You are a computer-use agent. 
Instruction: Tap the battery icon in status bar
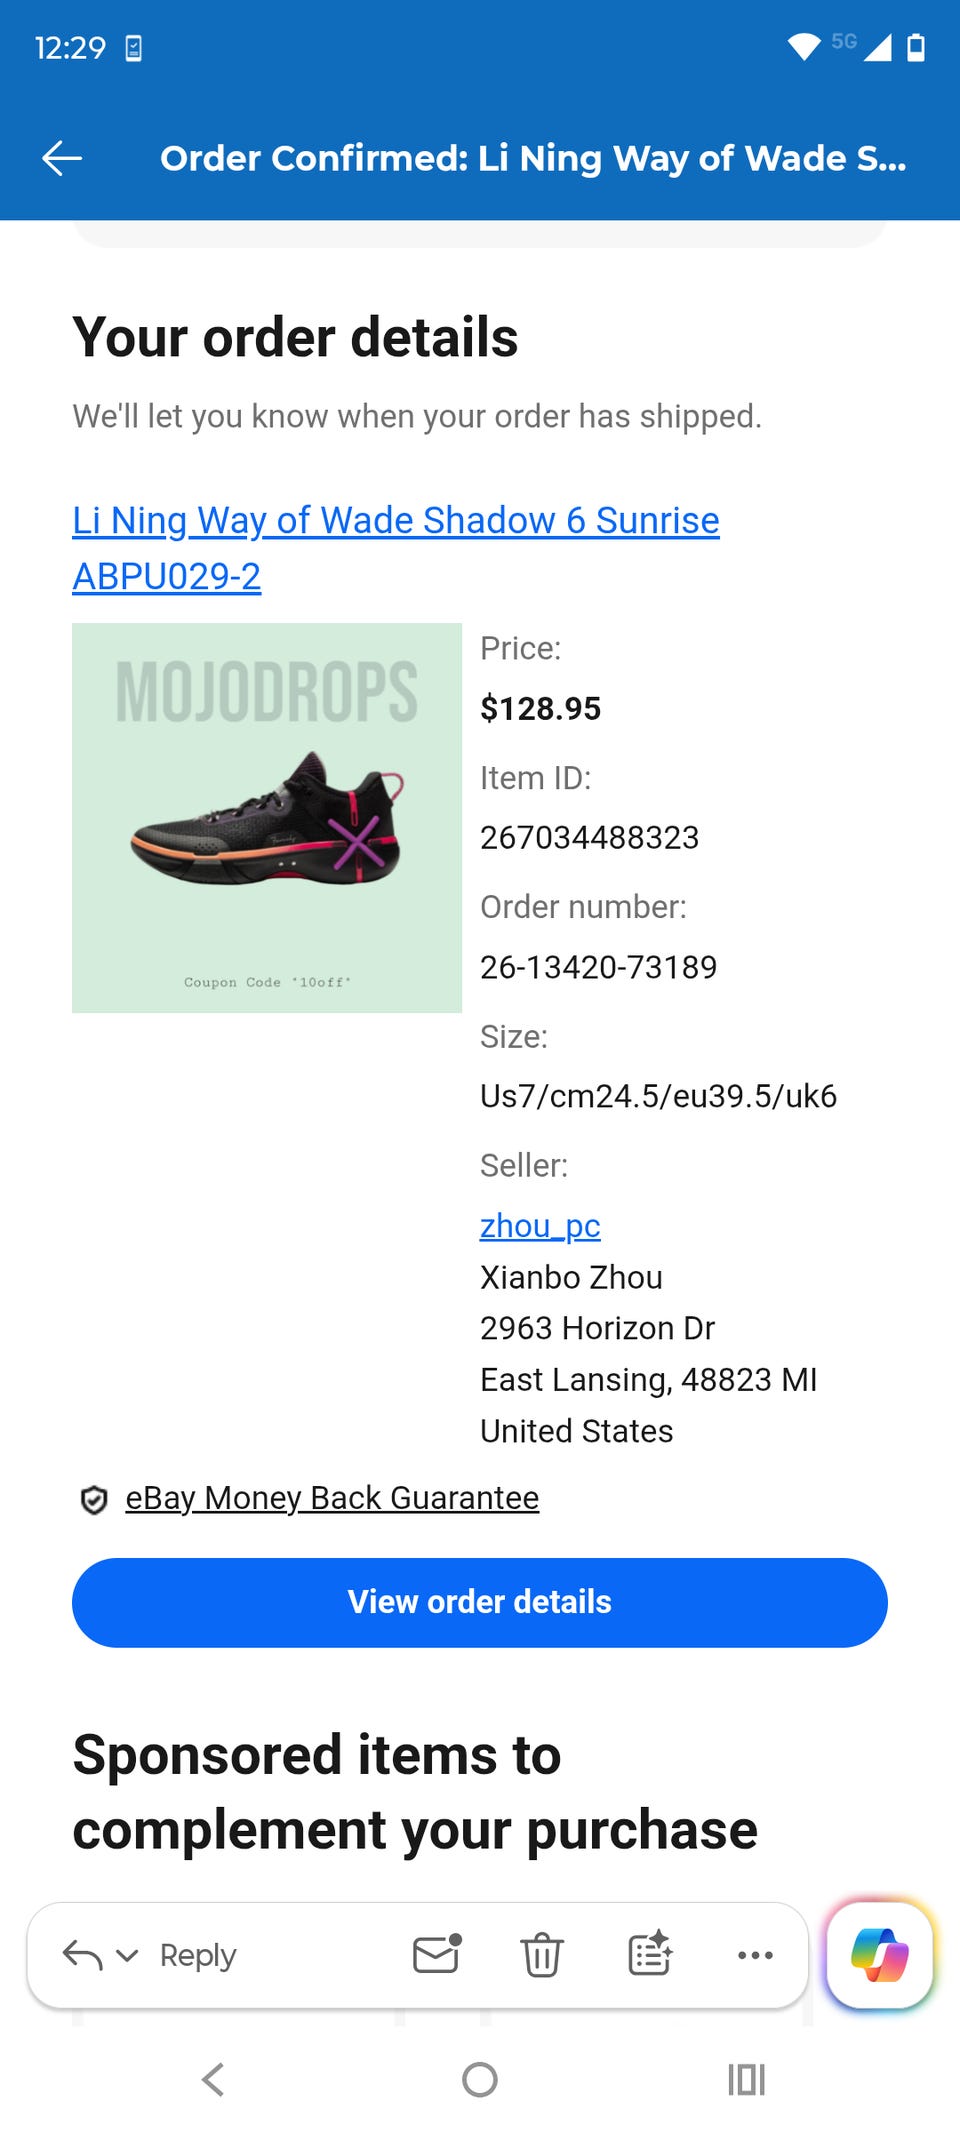[915, 47]
